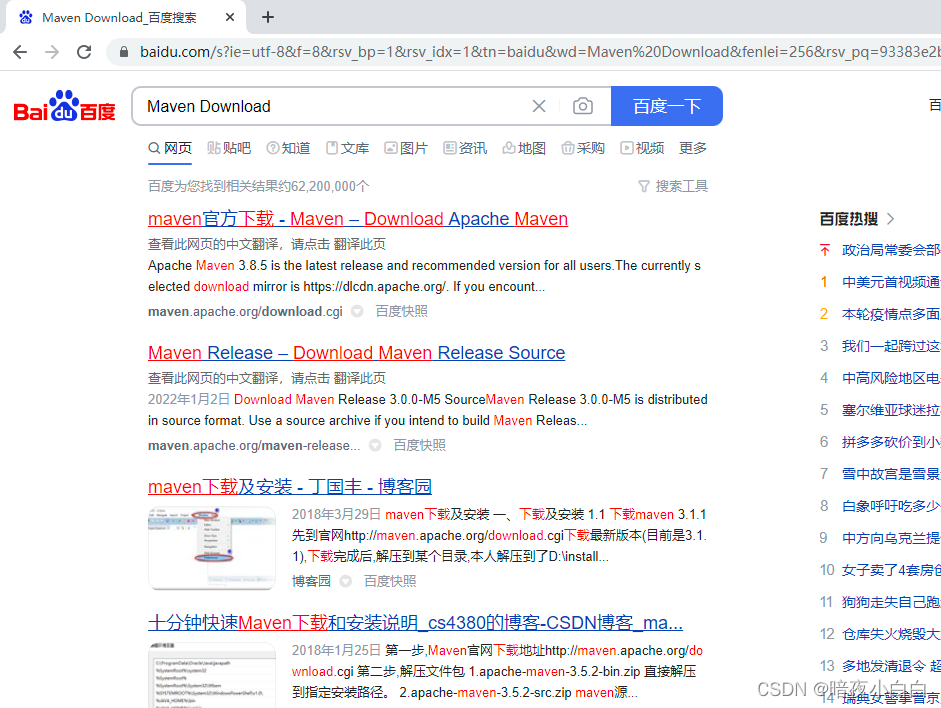Select the 网页 tab
This screenshot has width=941, height=708.
point(170,148)
